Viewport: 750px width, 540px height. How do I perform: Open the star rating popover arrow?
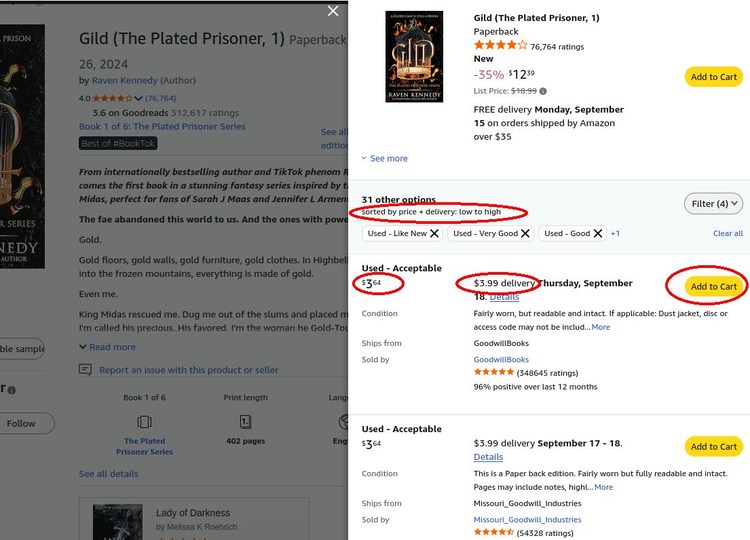point(139,98)
